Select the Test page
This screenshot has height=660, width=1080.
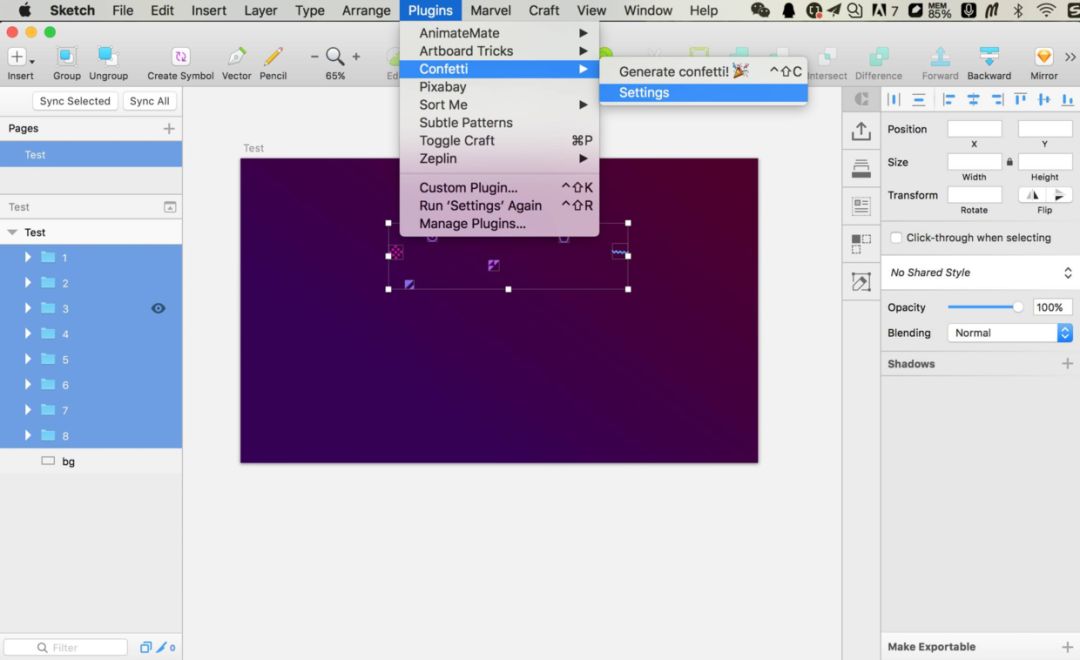point(91,155)
